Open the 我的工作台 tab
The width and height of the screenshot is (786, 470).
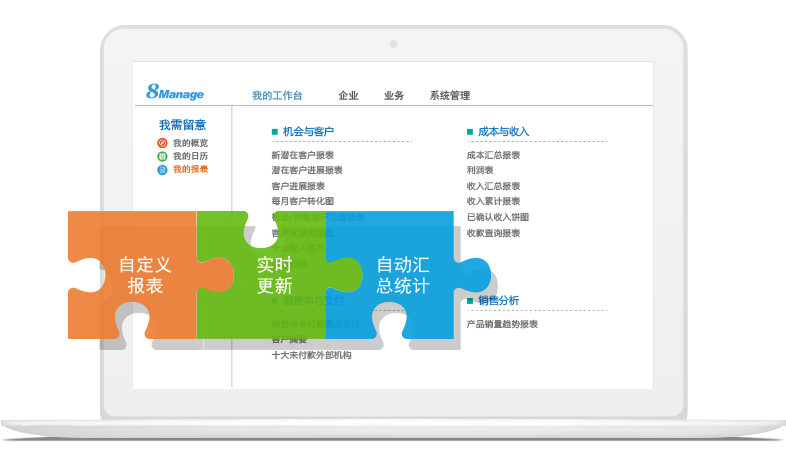(277, 95)
